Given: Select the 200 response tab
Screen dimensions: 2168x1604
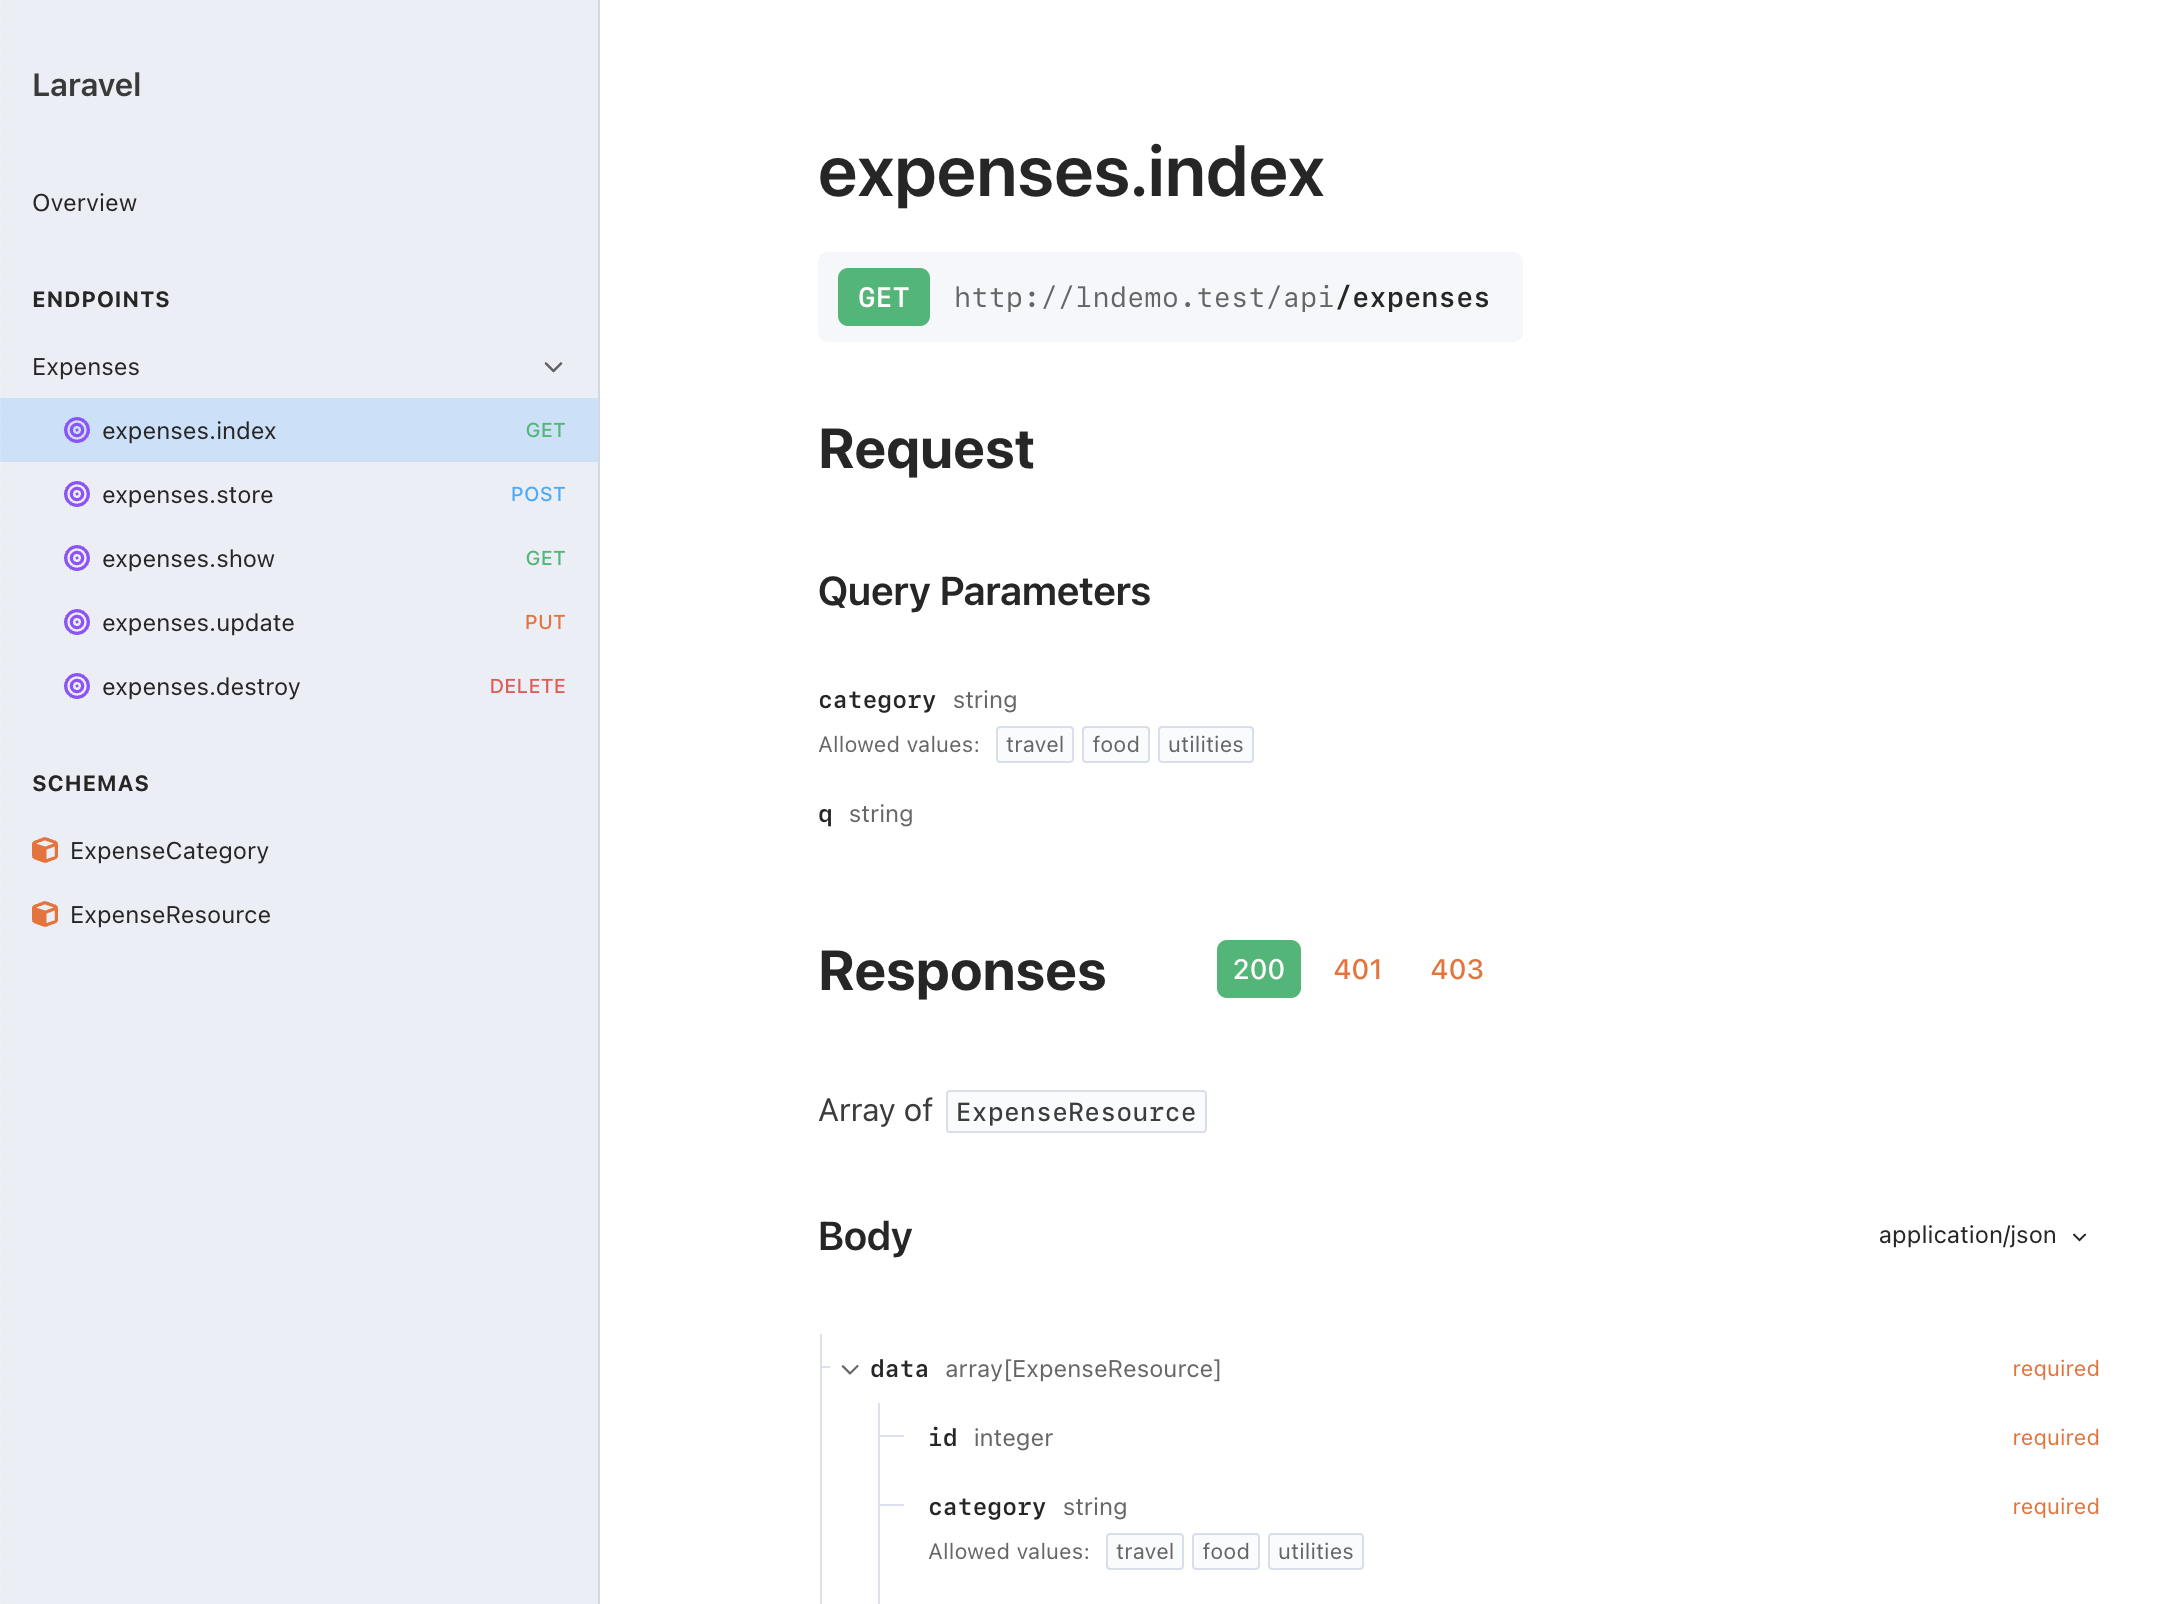Looking at the screenshot, I should (x=1258, y=969).
